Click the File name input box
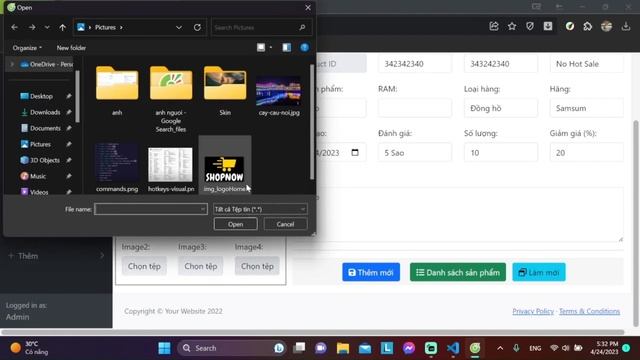The height and width of the screenshot is (360, 640). pyautogui.click(x=151, y=209)
